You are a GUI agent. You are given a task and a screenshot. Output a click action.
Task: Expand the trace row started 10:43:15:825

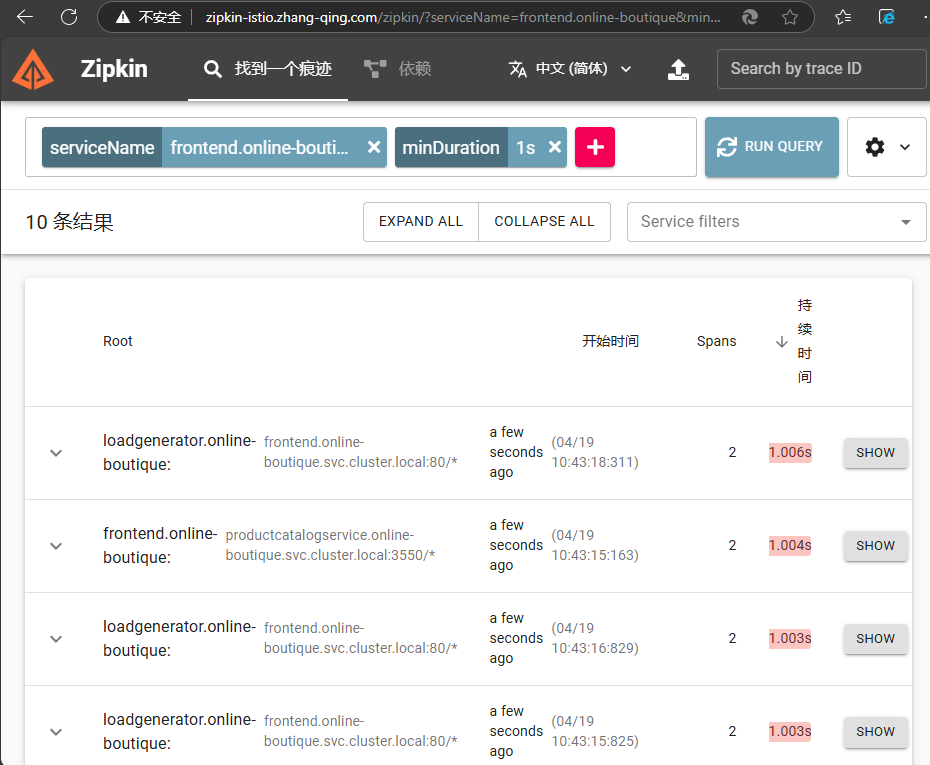click(56, 732)
